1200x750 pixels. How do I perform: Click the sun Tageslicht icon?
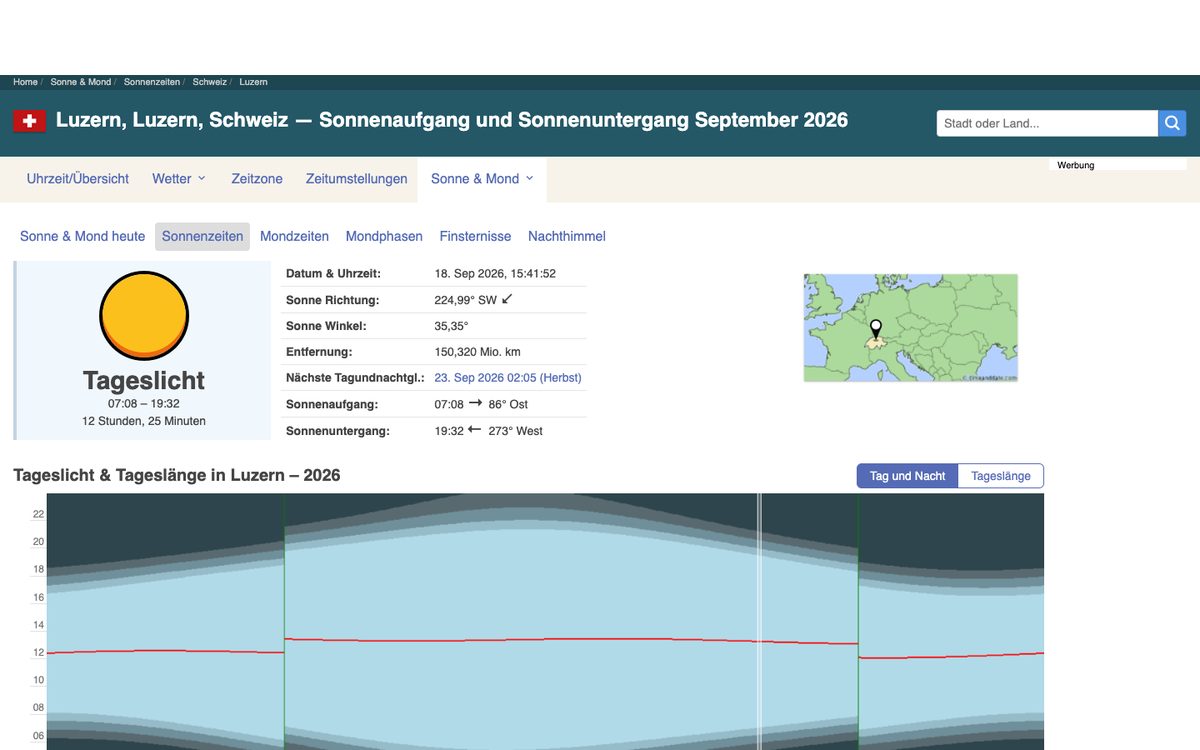coord(144,315)
